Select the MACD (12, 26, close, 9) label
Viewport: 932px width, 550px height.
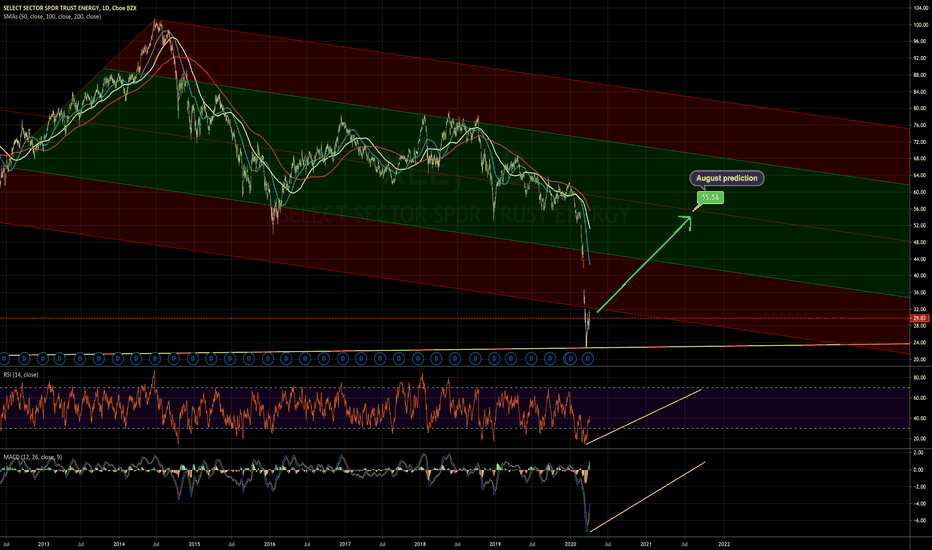pyautogui.click(x=32, y=457)
